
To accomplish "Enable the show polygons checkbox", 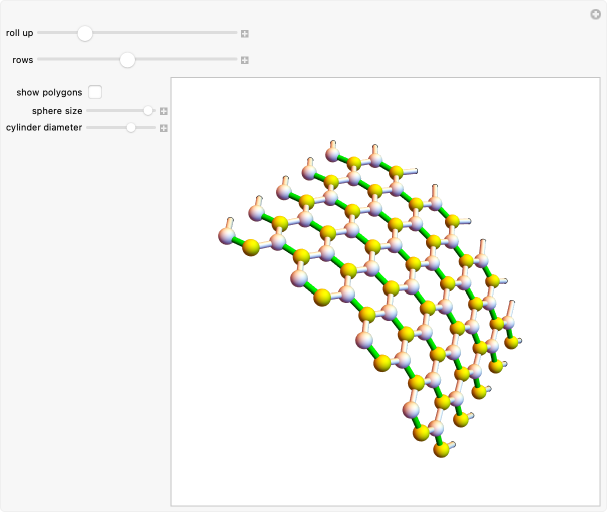I will [x=95, y=92].
